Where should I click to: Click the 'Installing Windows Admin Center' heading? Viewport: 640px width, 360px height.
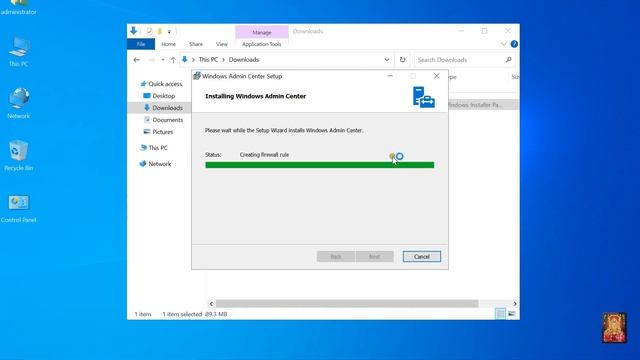tap(256, 96)
